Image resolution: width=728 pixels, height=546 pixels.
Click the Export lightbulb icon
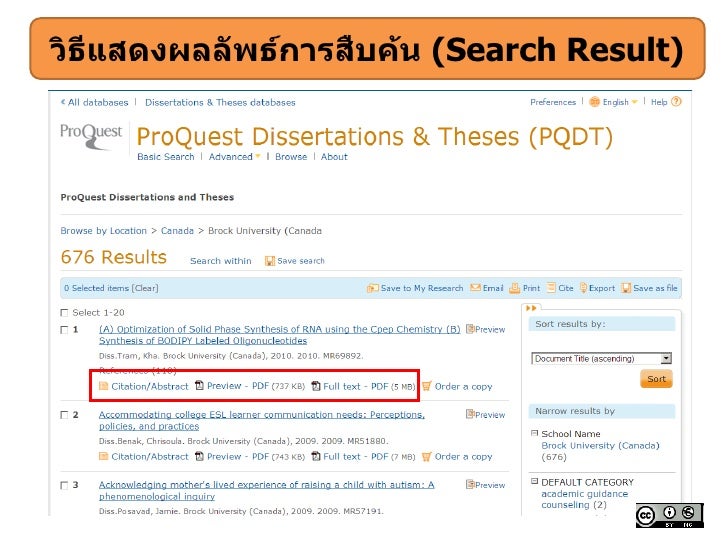click(584, 288)
